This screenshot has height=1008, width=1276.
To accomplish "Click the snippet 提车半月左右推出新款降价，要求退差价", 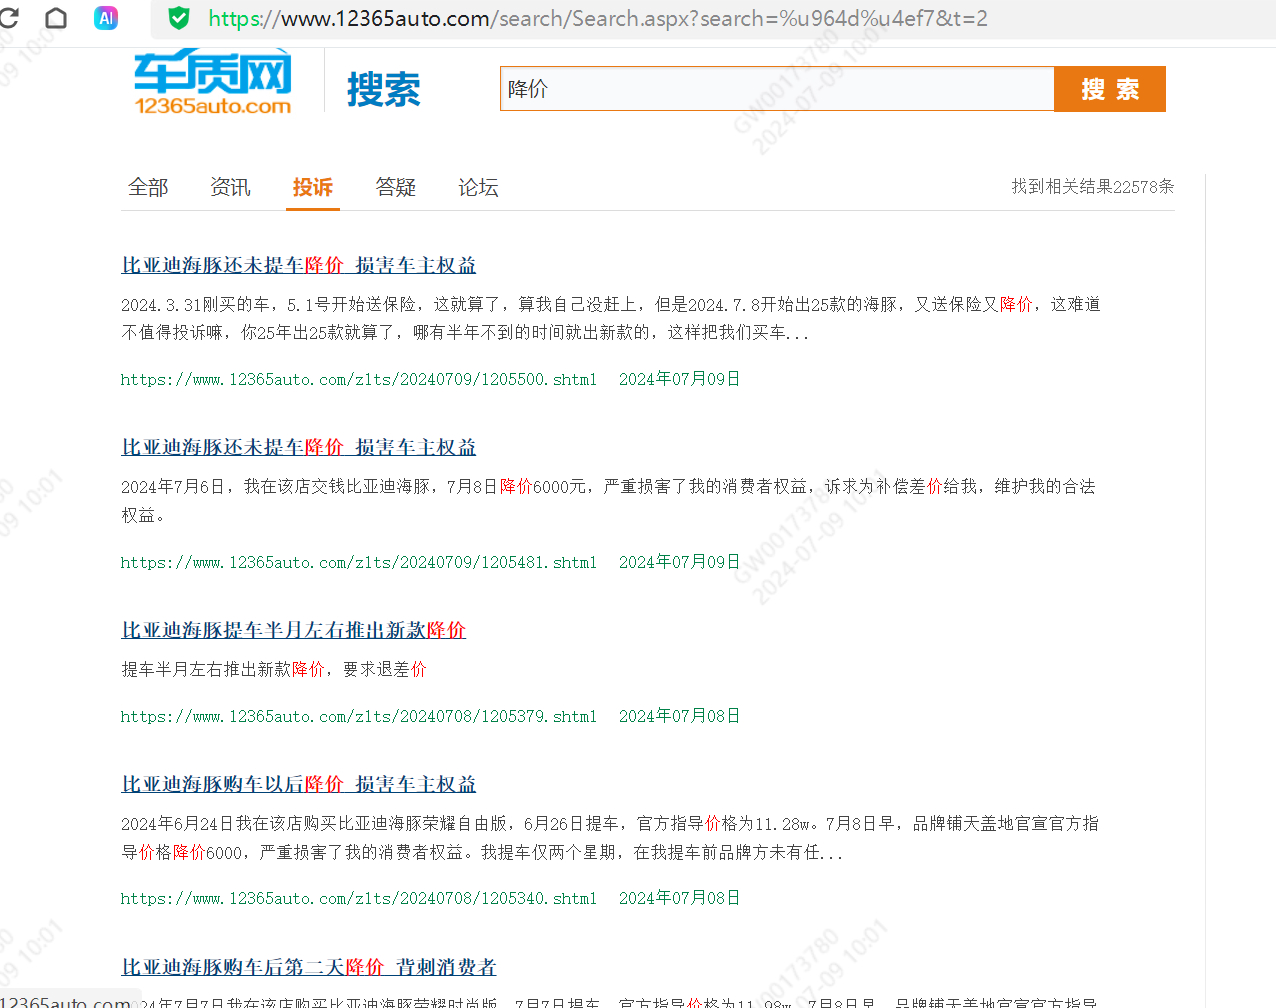I will coord(274,669).
